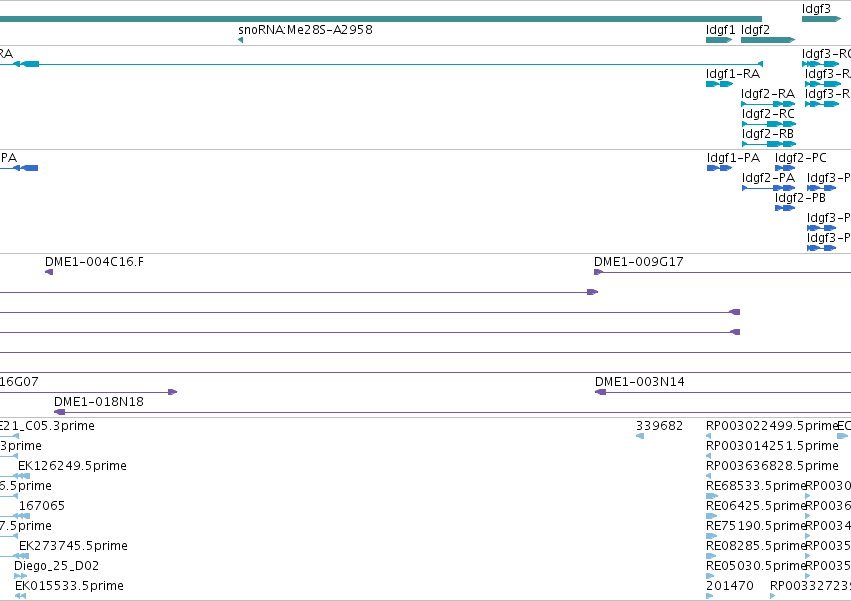This screenshot has height=601, width=851.
Task: Click the RP003636828.5prime EST label
Action: [x=772, y=466]
